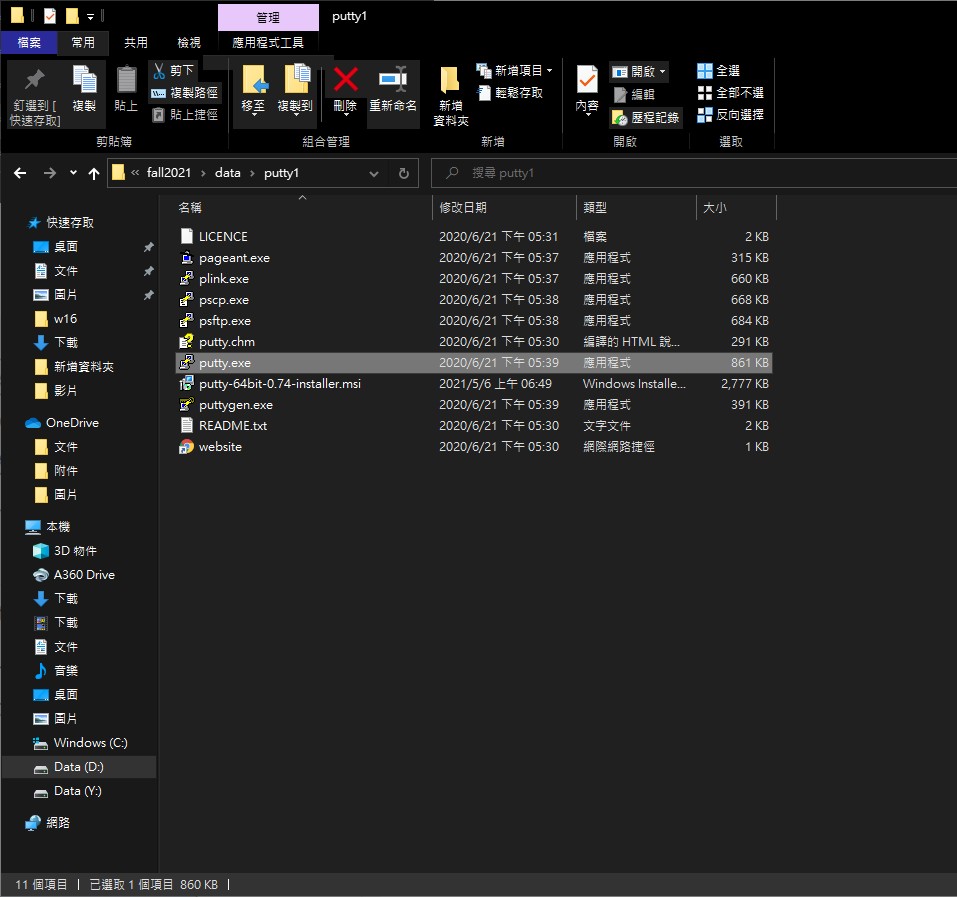The height and width of the screenshot is (897, 957).
Task: Open OneDrive in navigation pane
Action: coord(72,423)
